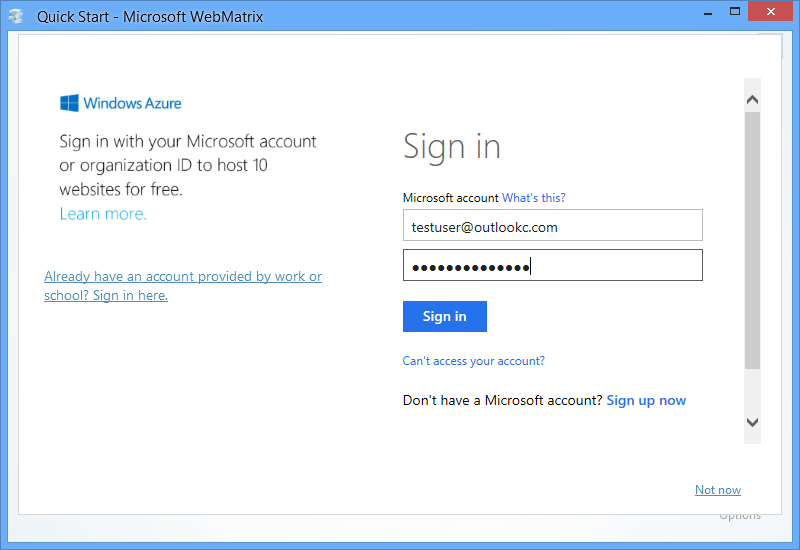Click the scrollbar up arrow
The height and width of the screenshot is (550, 800).
tap(752, 99)
